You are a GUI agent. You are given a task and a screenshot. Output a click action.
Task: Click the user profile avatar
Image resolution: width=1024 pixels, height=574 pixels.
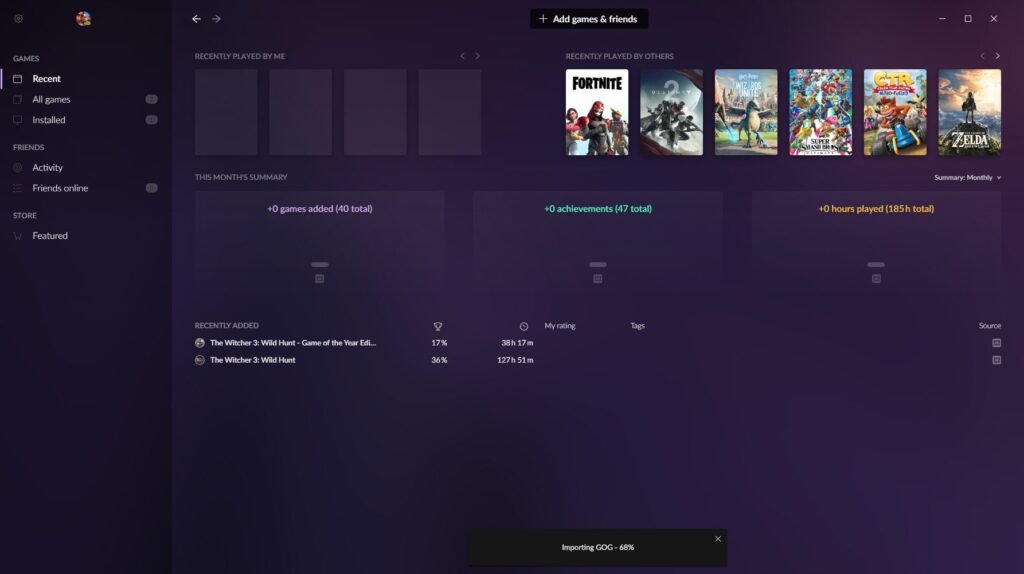pos(83,18)
